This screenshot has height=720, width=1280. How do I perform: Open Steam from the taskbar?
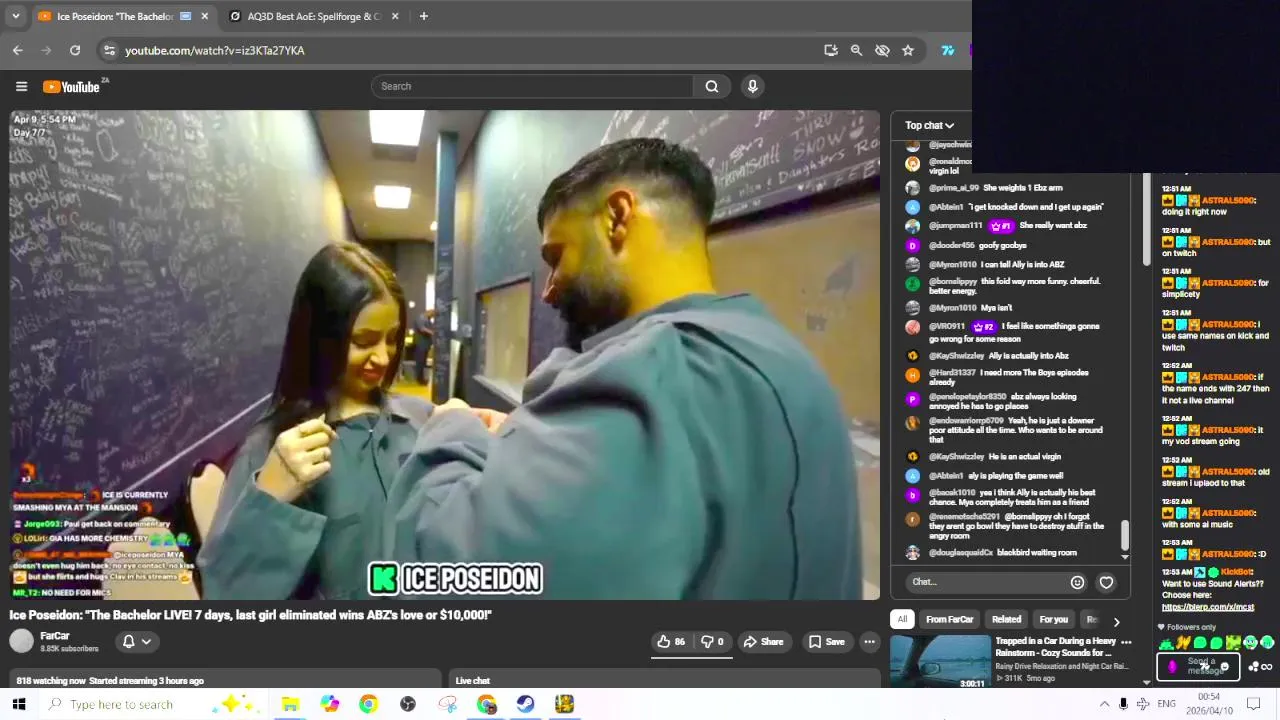point(525,704)
